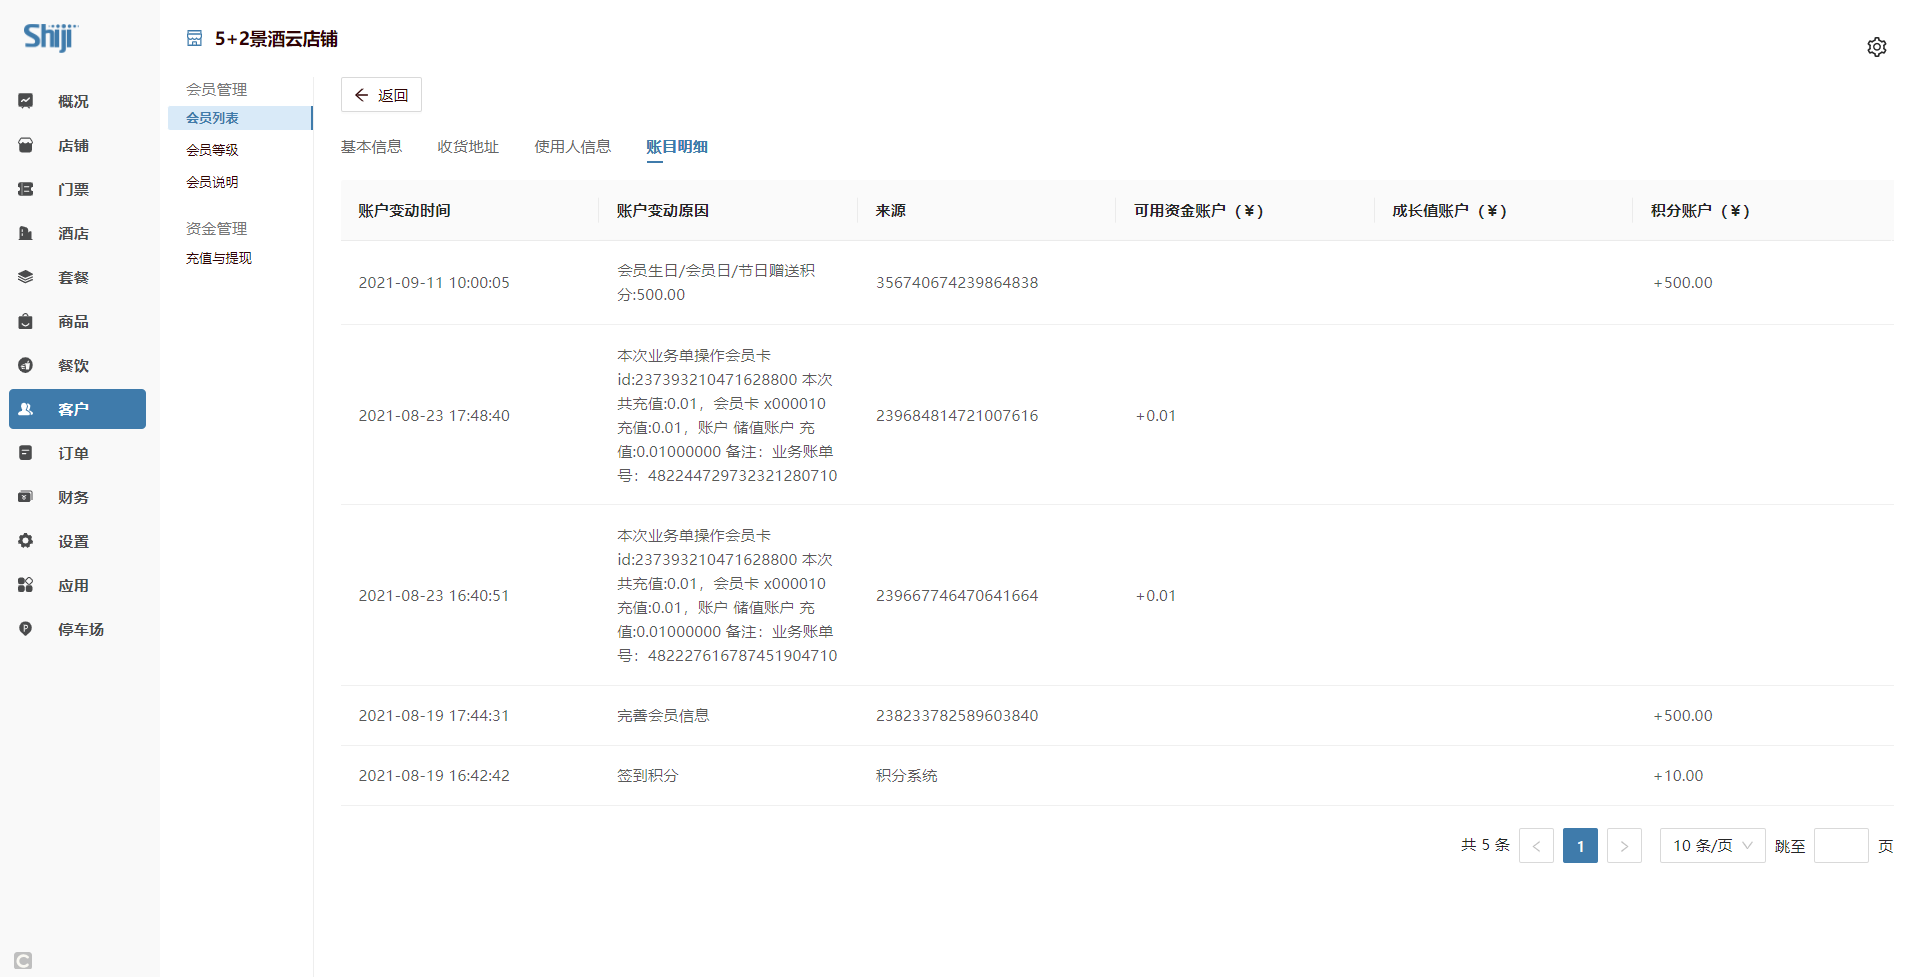Click the 客户 customer sidebar icon

(26, 409)
